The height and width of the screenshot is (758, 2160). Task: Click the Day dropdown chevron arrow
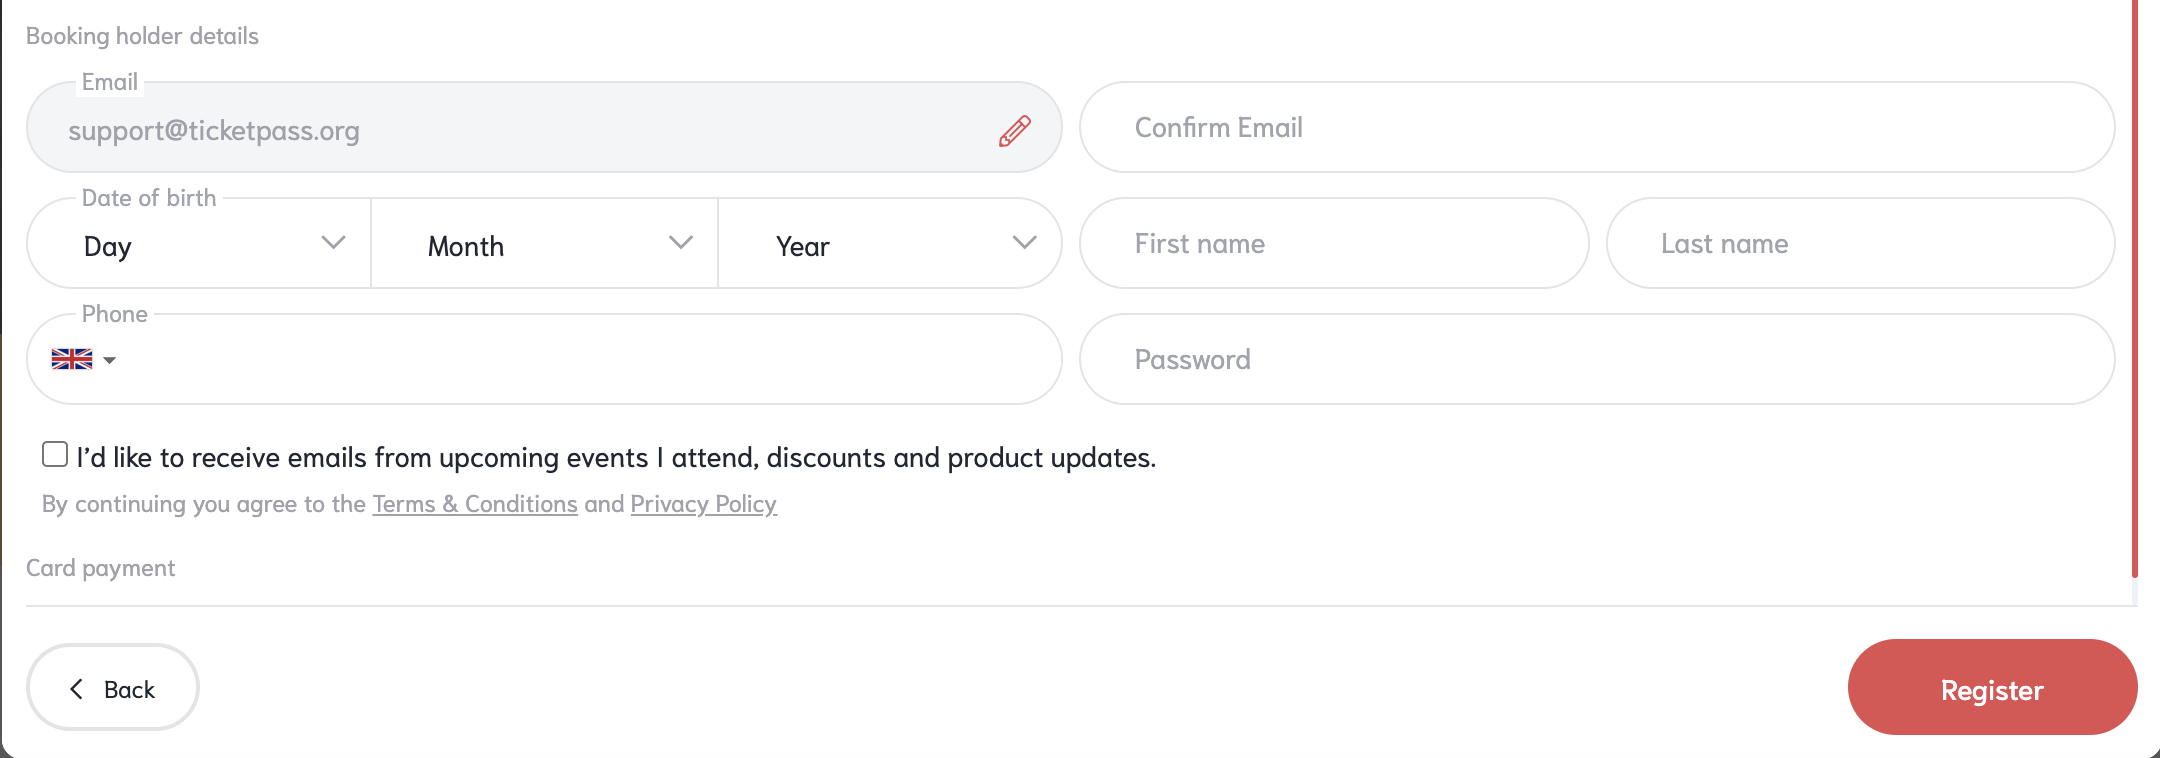point(333,243)
